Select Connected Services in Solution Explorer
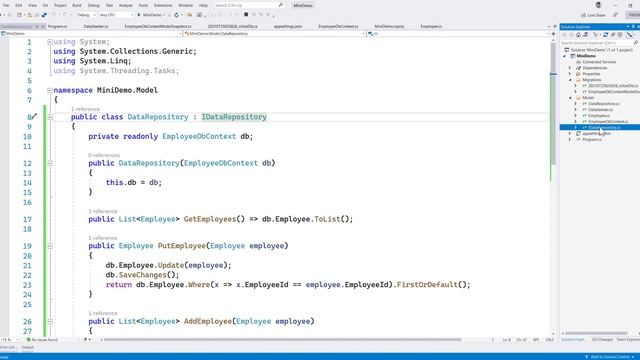640x360 pixels. (599, 62)
